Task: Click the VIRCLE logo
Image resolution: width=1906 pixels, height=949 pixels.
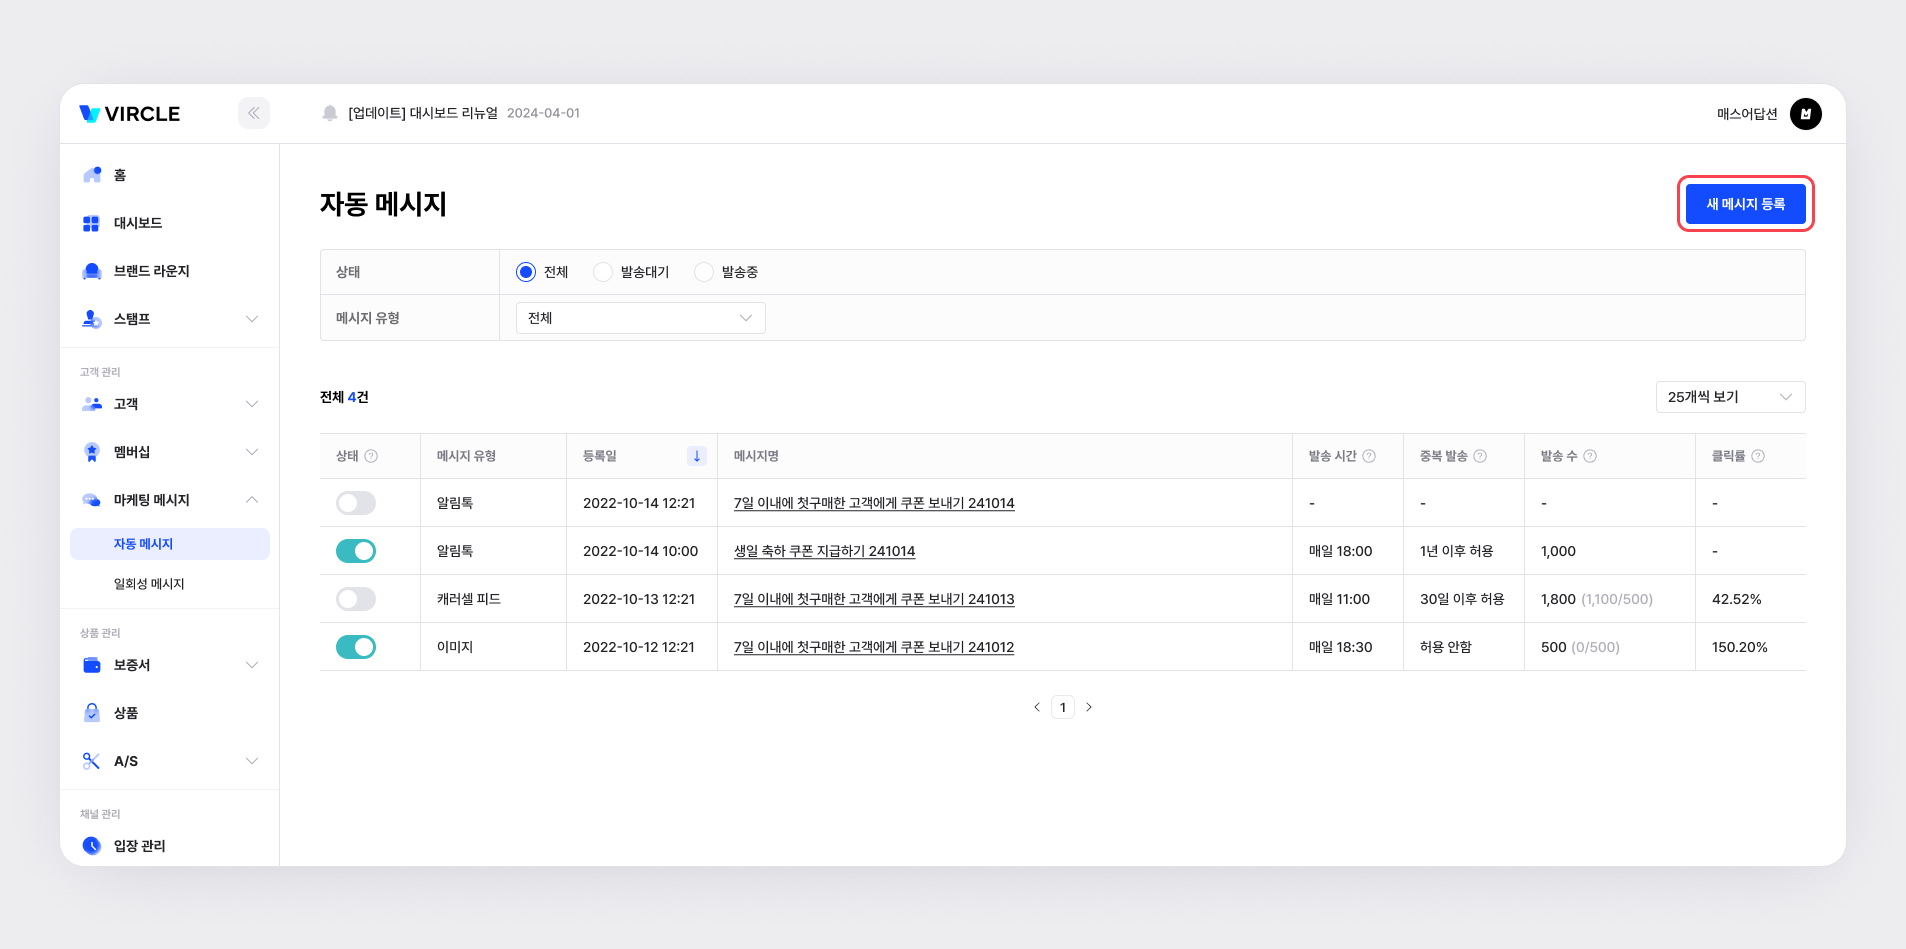Action: (130, 114)
